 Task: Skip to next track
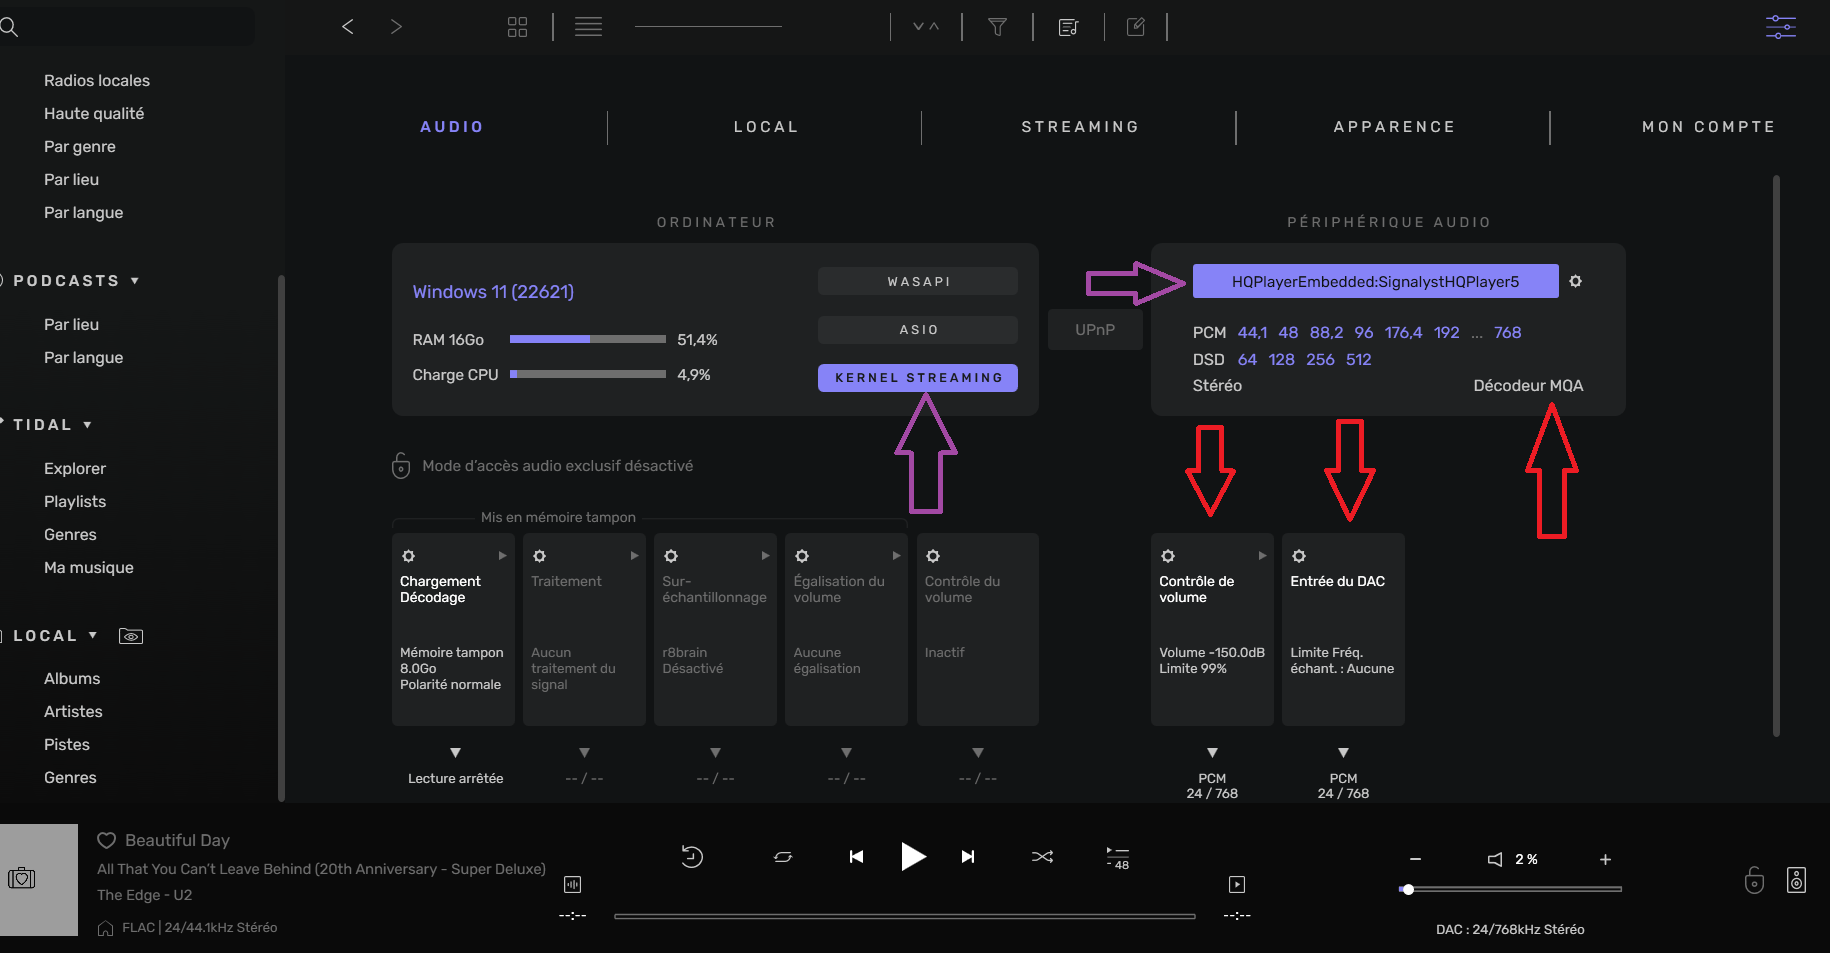(968, 857)
